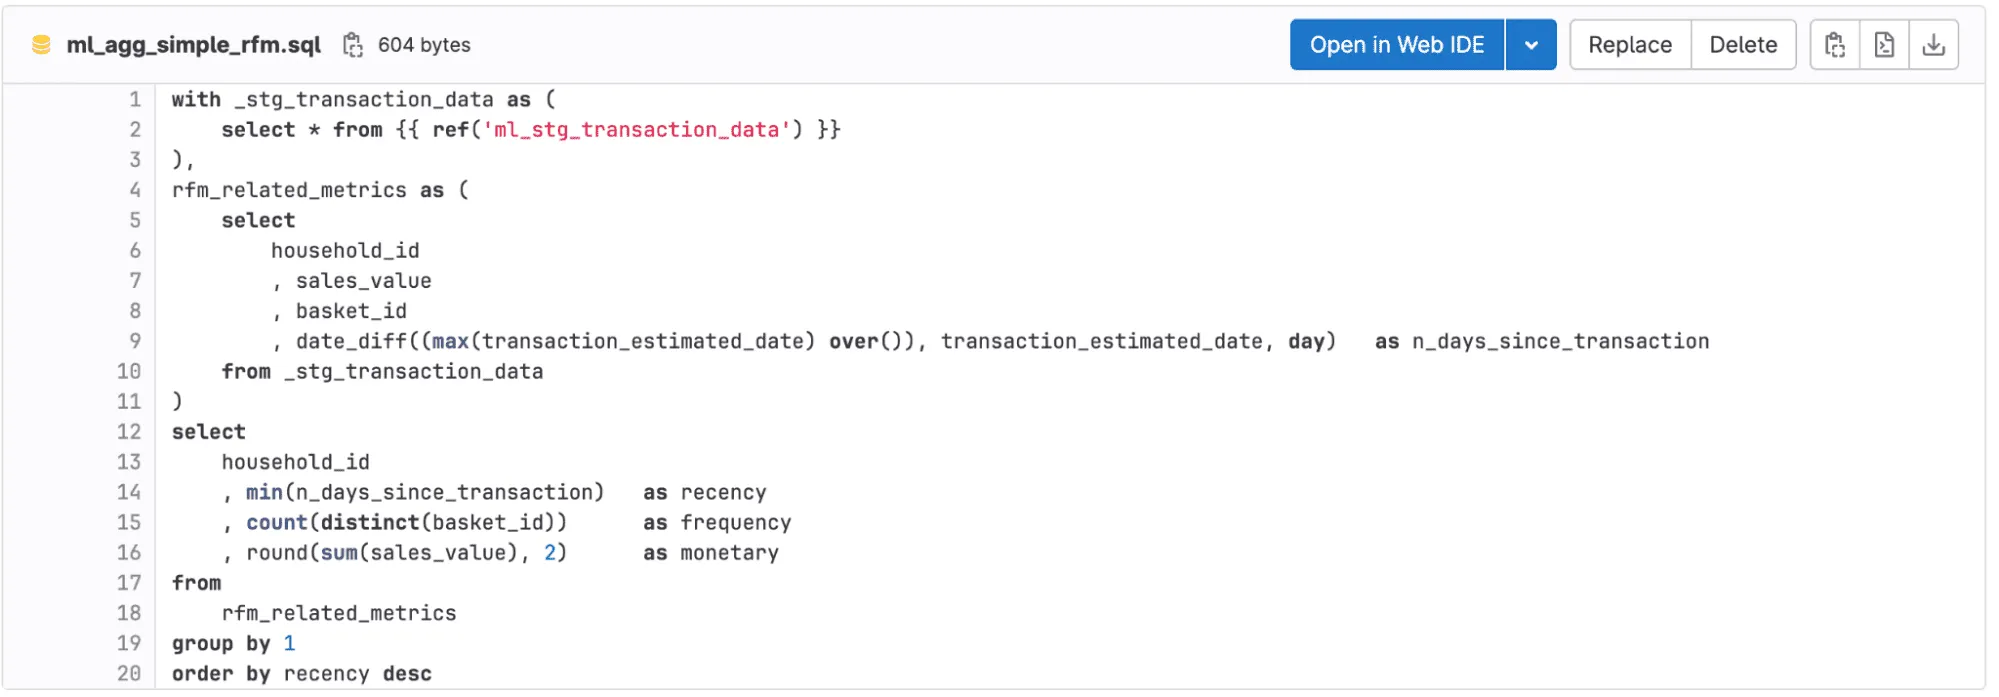This screenshot has height=697, width=1999.
Task: Click the n_days_since_transaction alias on line 9
Action: 1560,341
